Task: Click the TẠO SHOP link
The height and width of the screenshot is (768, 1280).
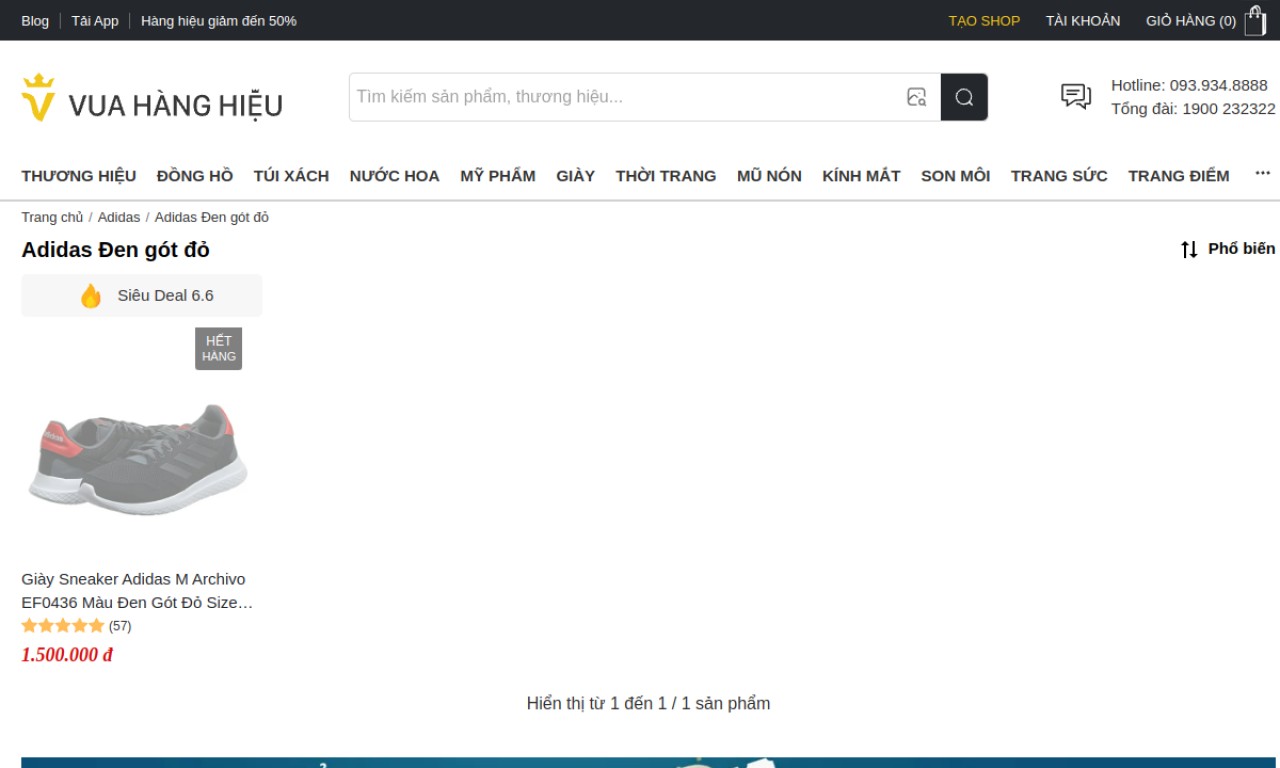Action: (984, 20)
